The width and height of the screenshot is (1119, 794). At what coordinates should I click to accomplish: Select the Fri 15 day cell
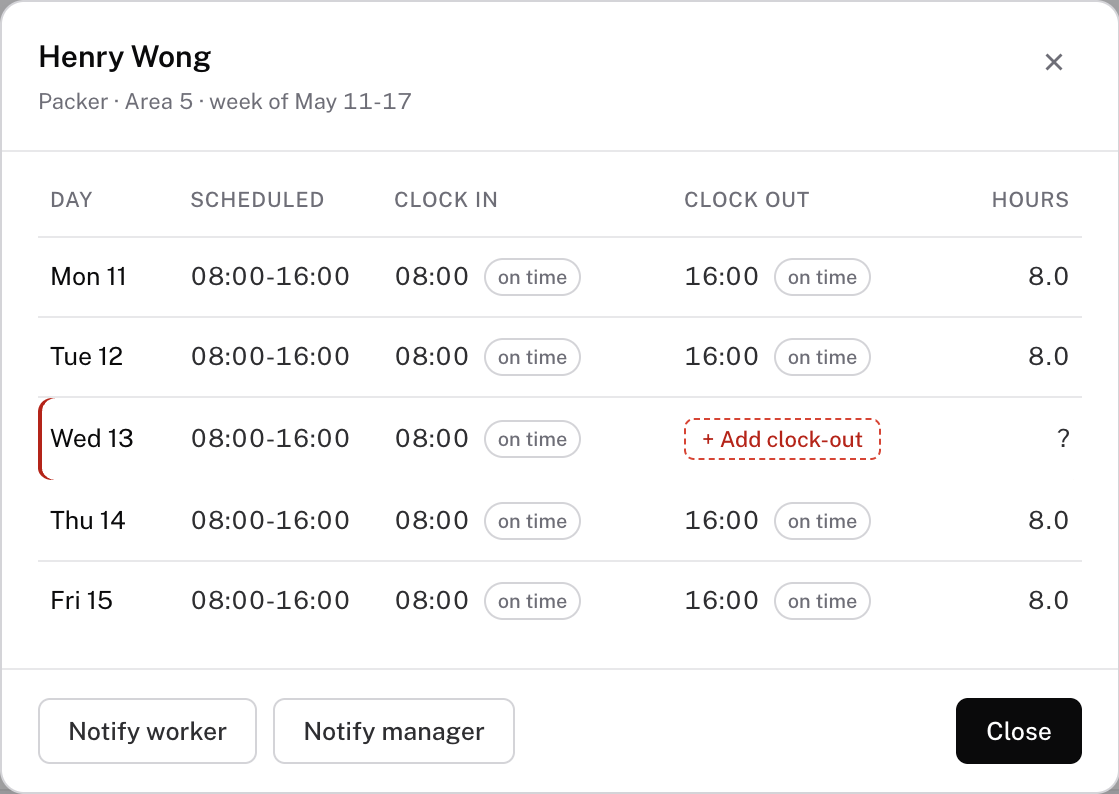[81, 601]
